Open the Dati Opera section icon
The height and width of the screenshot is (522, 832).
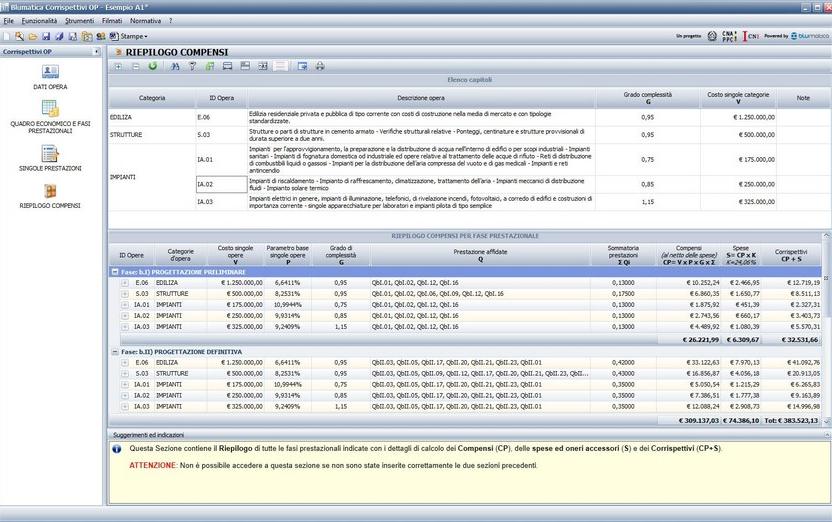pyautogui.click(x=50, y=72)
